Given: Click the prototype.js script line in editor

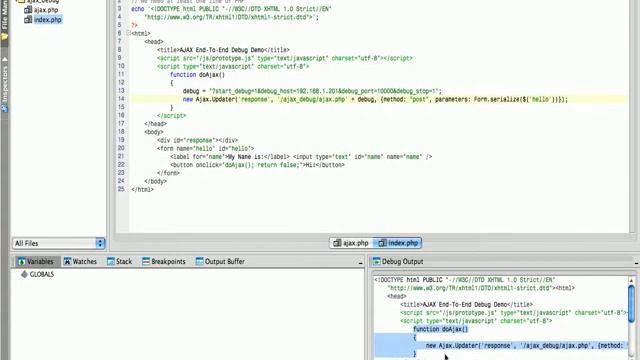Looking at the screenshot, I should [x=284, y=58].
